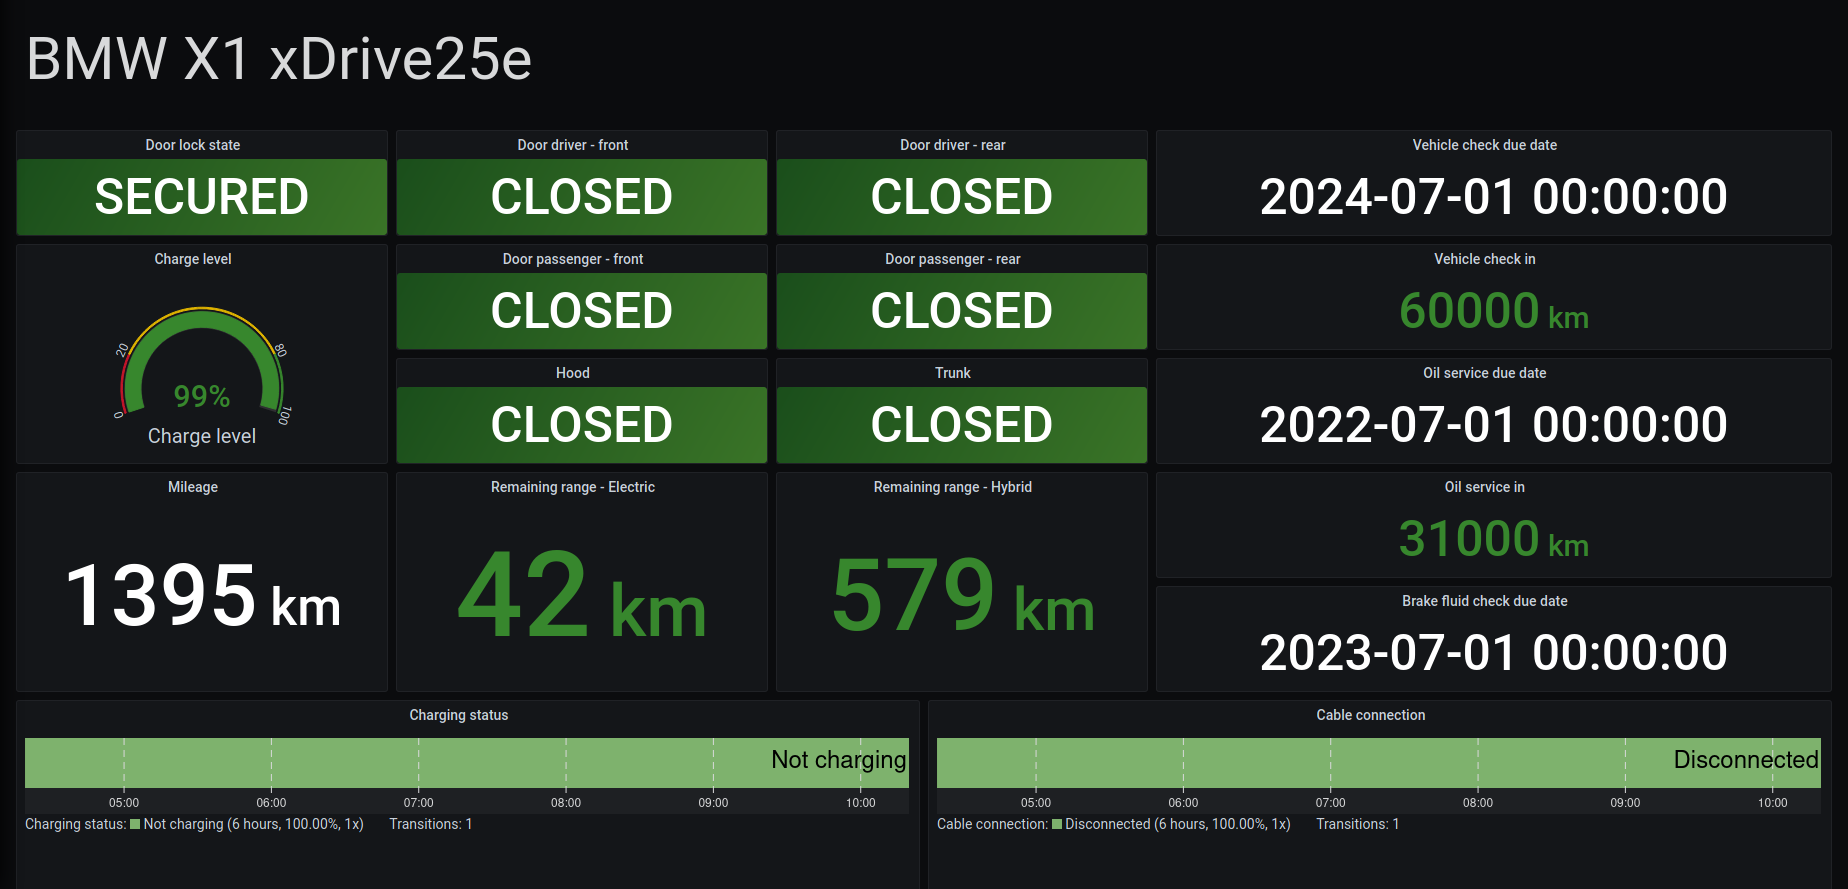Open the Charge level panel title

pyautogui.click(x=193, y=259)
